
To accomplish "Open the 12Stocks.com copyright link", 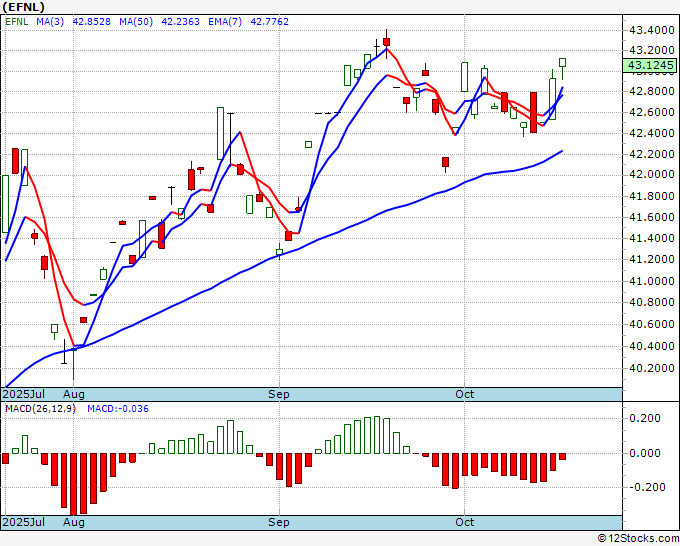I will 638,539.
